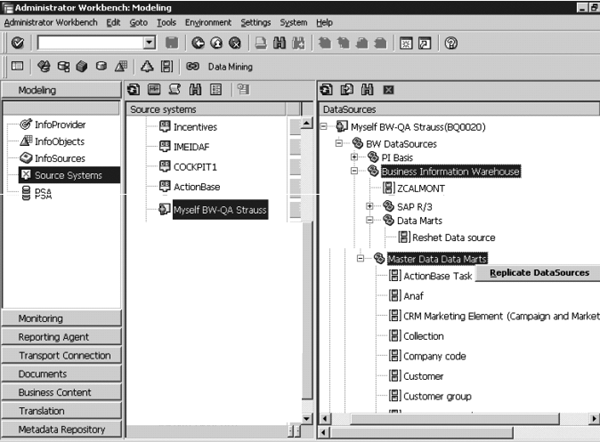
Task: Open the Metadata Repository section
Action: coord(61,430)
